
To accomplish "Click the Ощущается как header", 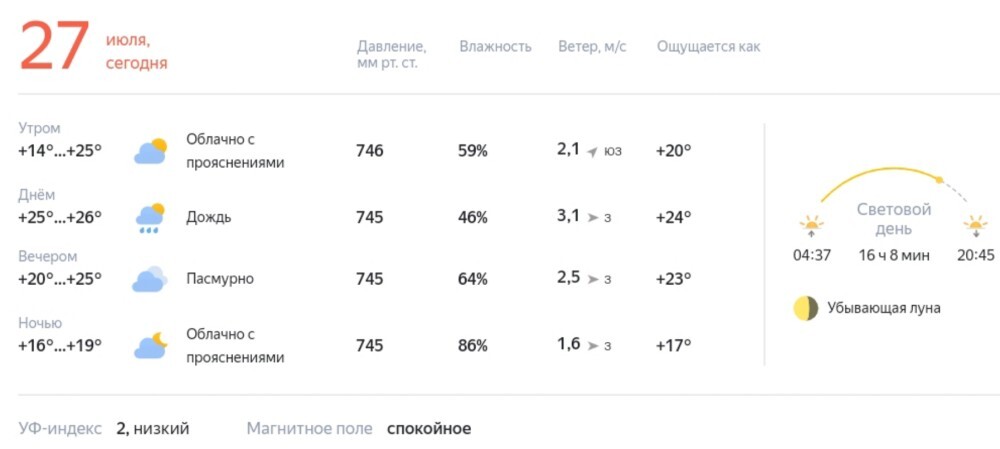I will tap(709, 47).
